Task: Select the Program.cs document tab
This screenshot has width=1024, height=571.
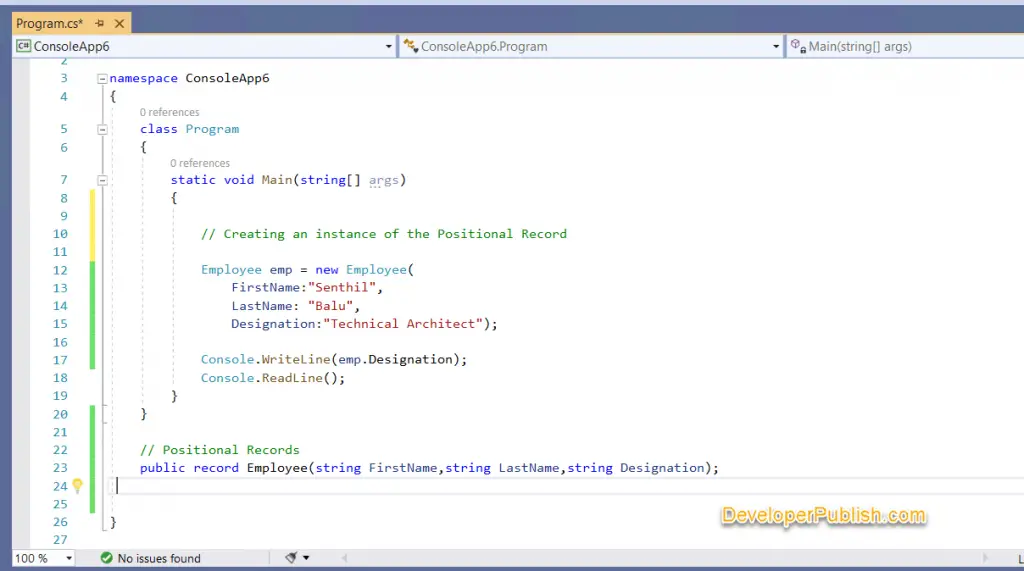Action: 49,22
